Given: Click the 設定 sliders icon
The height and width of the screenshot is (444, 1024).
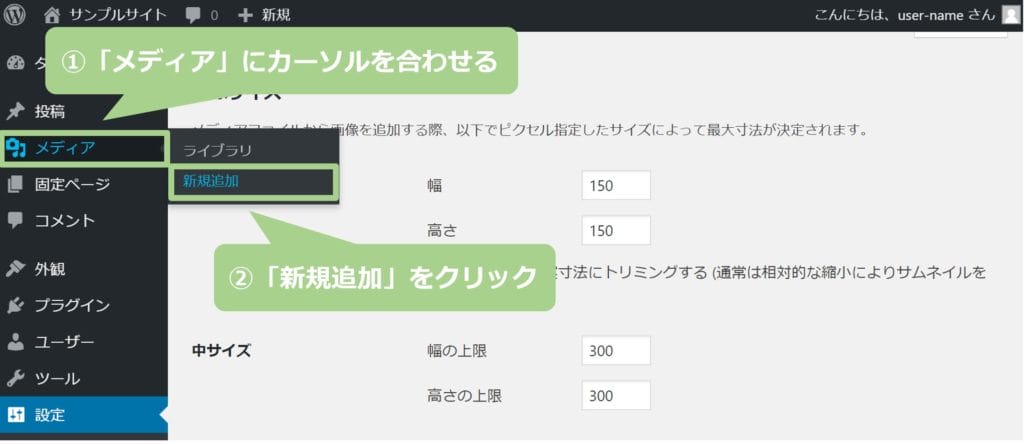Looking at the screenshot, I should click(15, 415).
